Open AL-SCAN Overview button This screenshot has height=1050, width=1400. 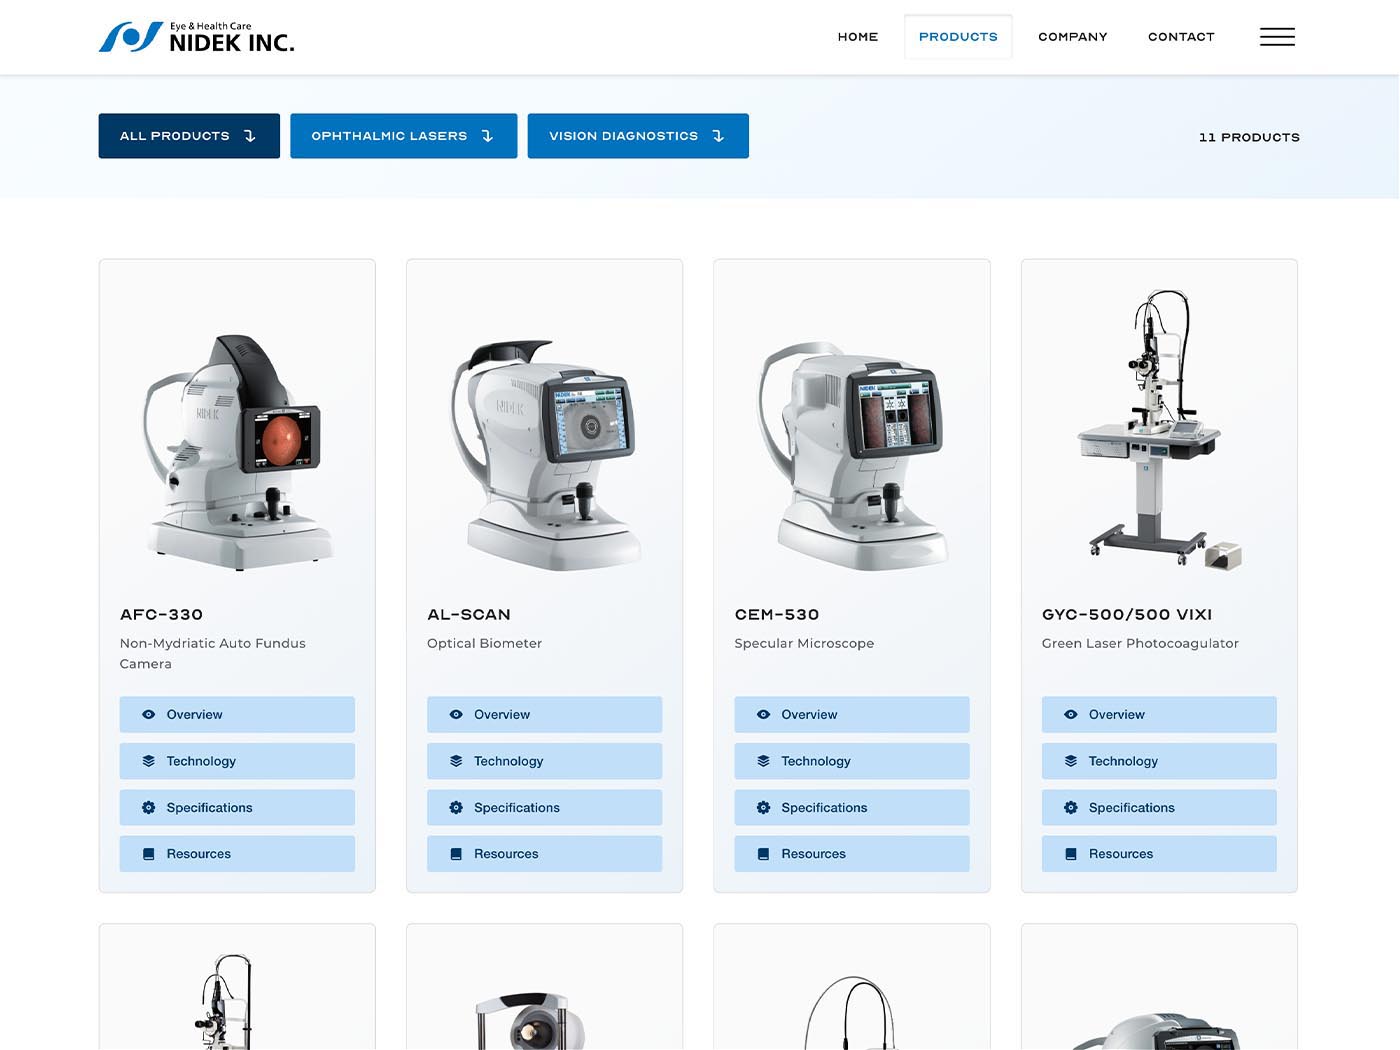coord(544,715)
